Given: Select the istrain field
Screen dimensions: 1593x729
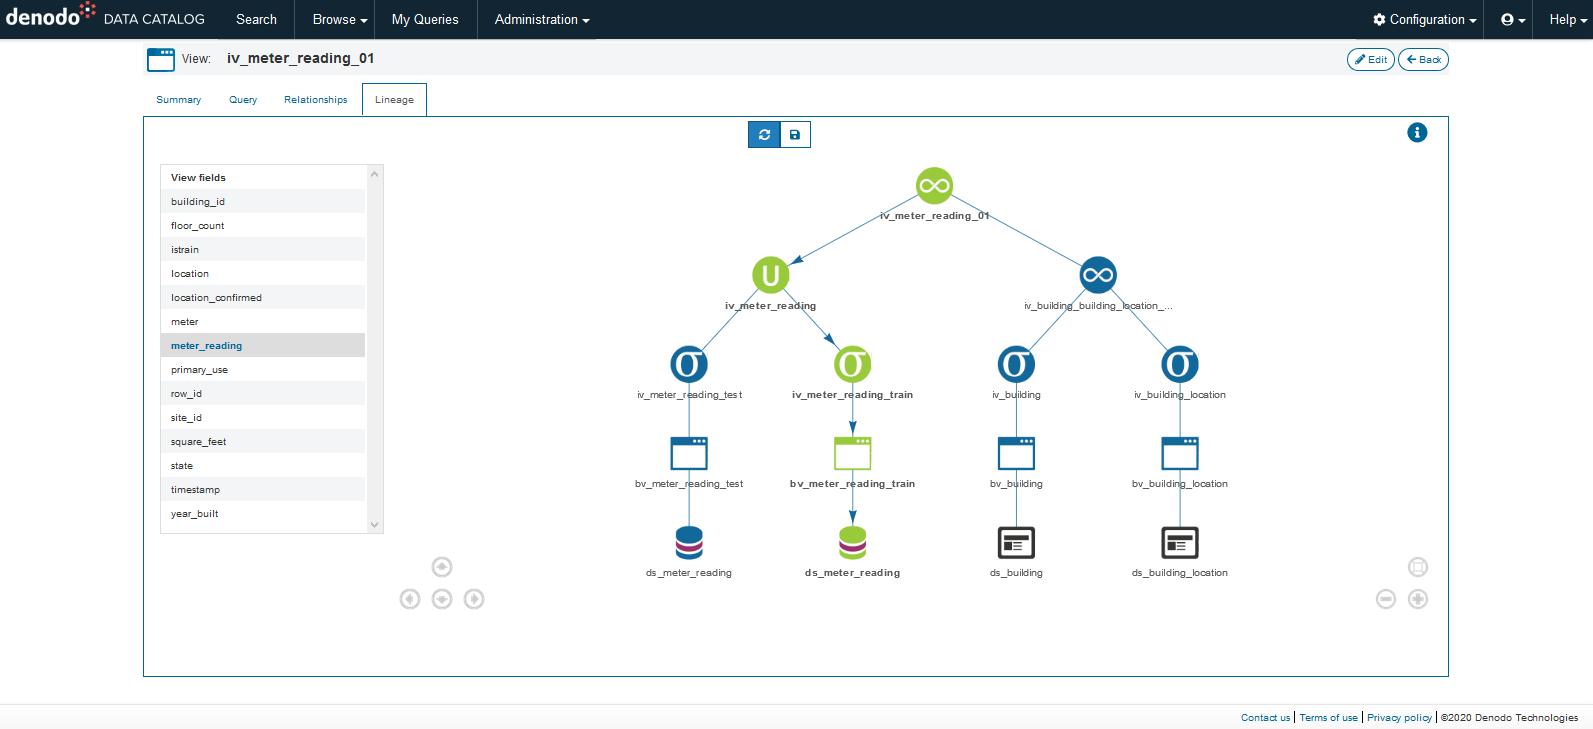Looking at the screenshot, I should tap(263, 249).
